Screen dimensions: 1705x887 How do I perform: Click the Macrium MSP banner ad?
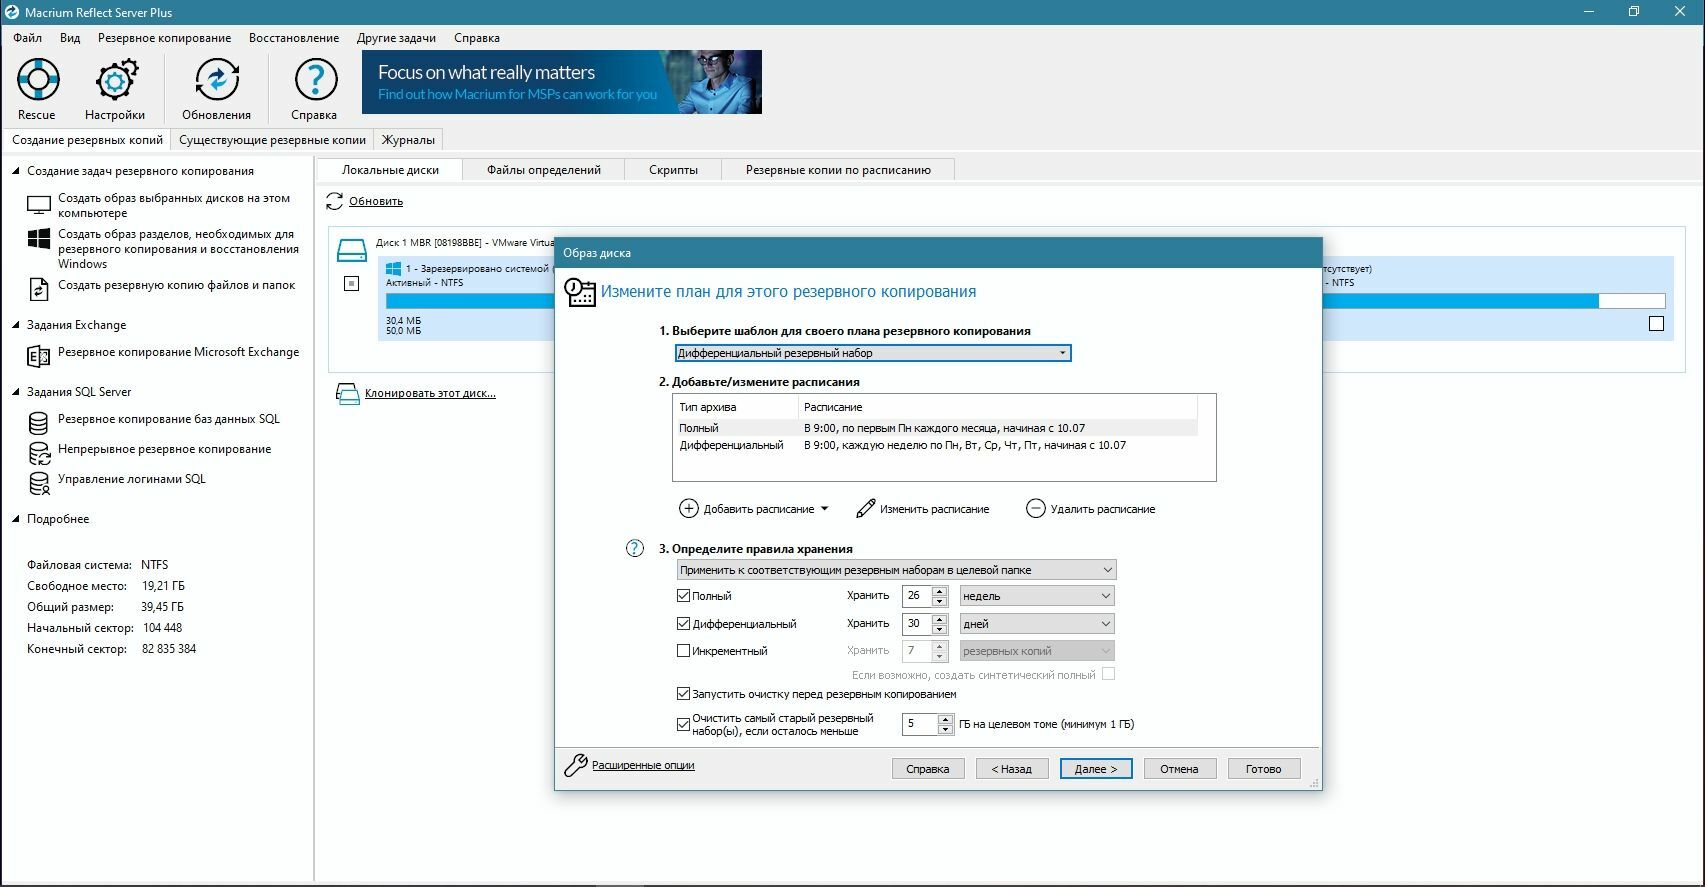[x=562, y=82]
